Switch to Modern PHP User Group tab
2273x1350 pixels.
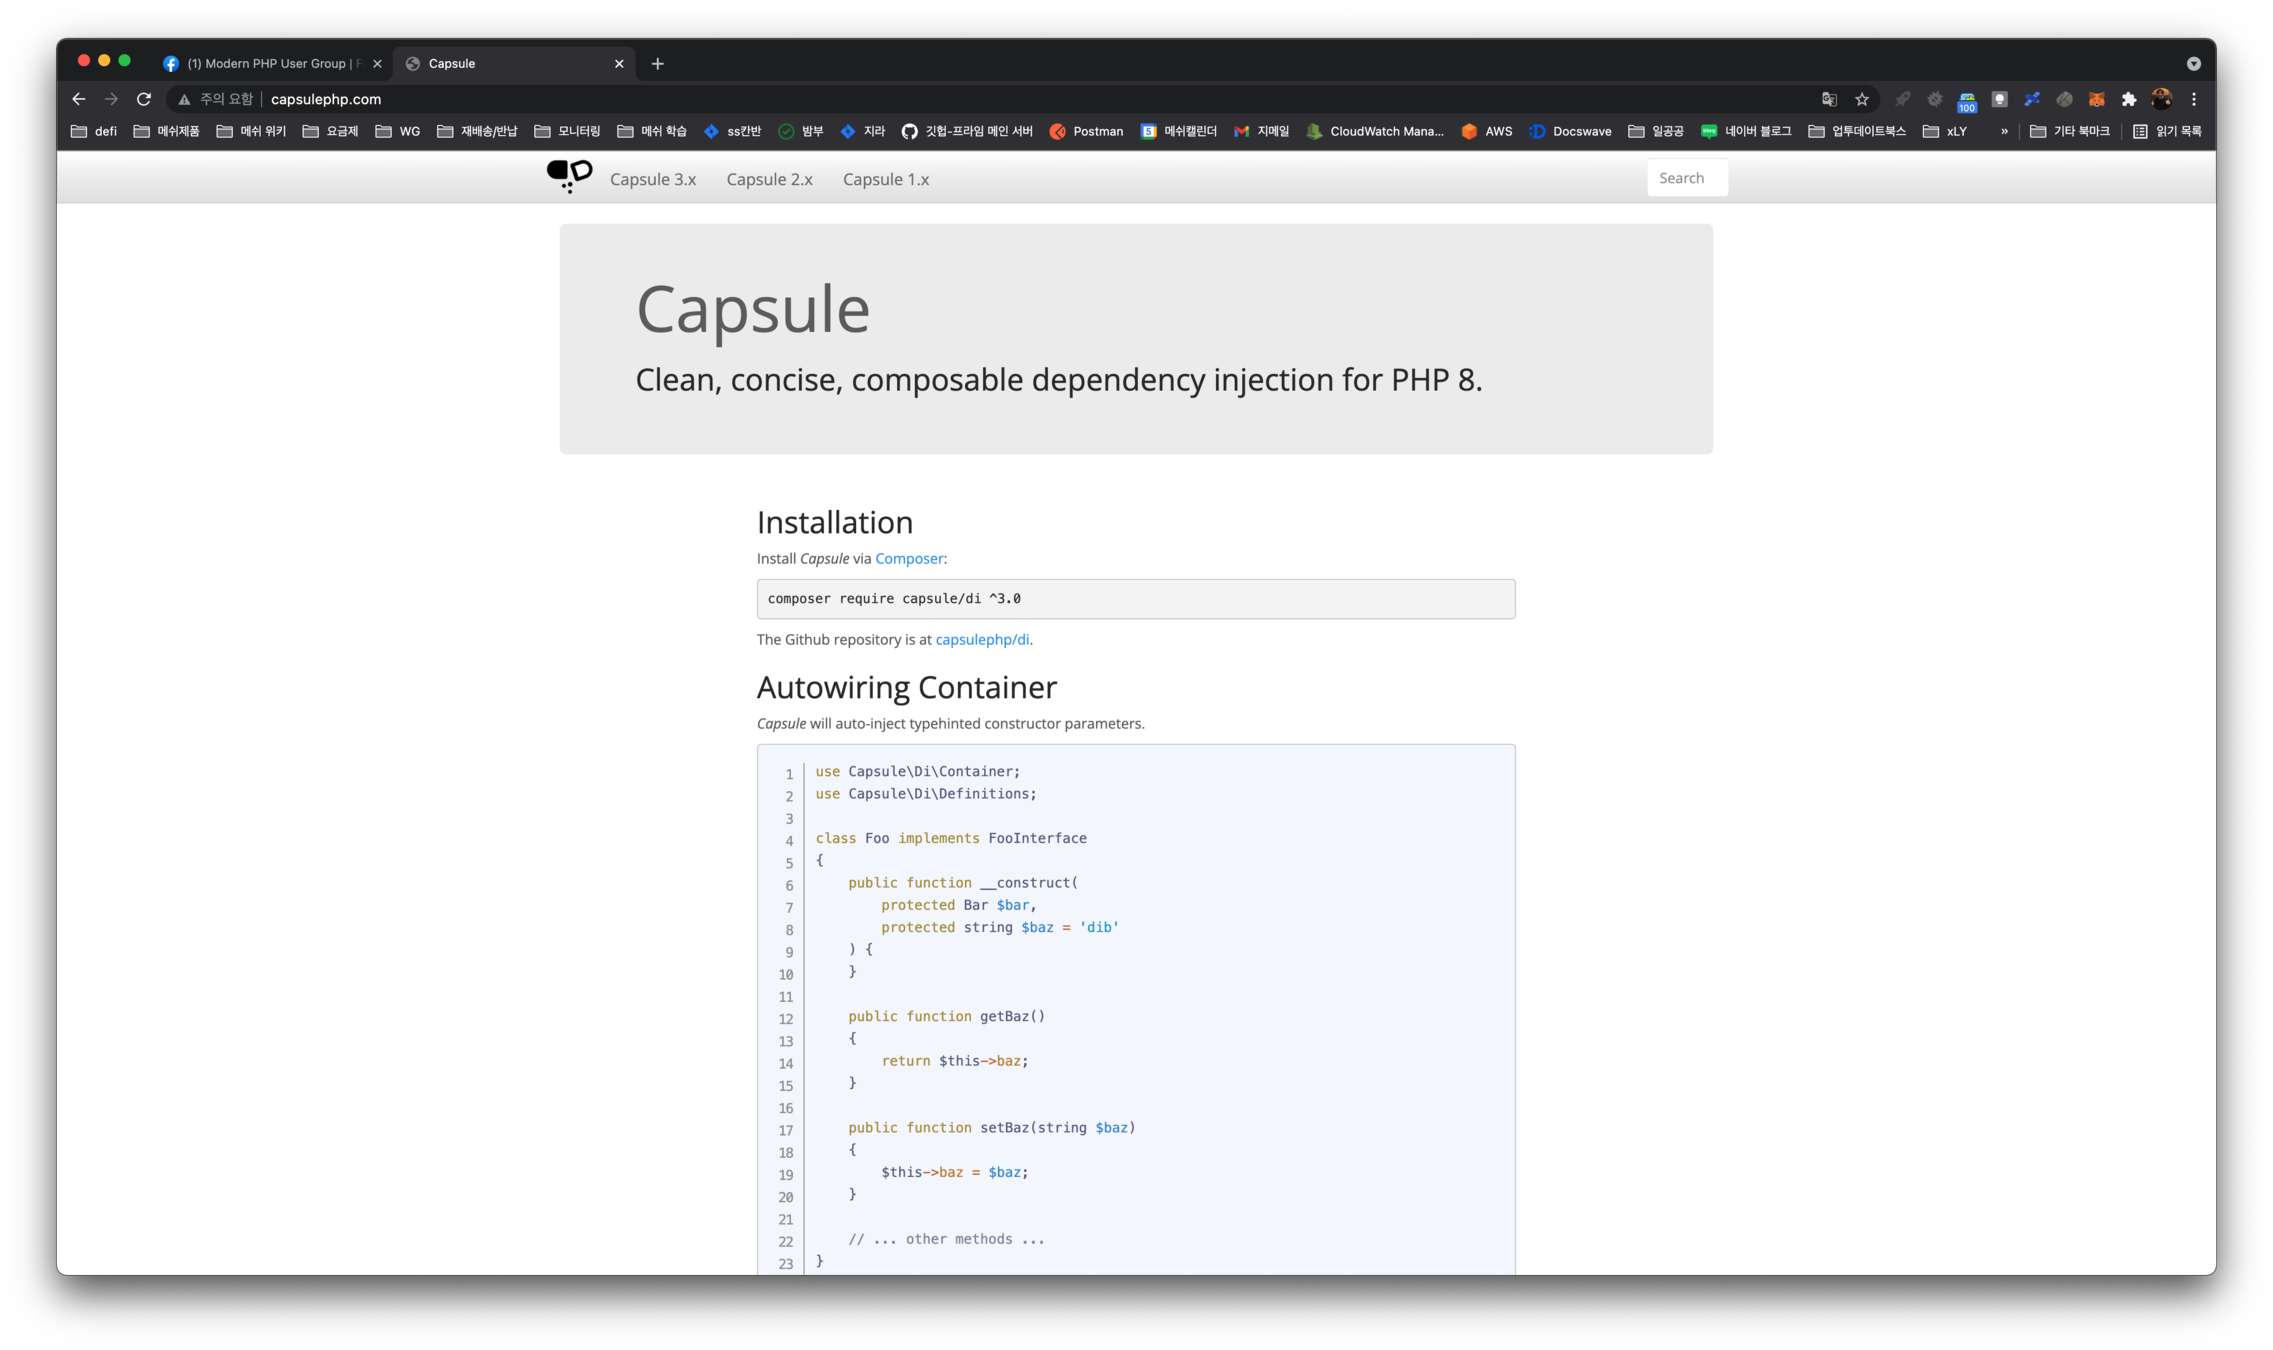point(272,63)
